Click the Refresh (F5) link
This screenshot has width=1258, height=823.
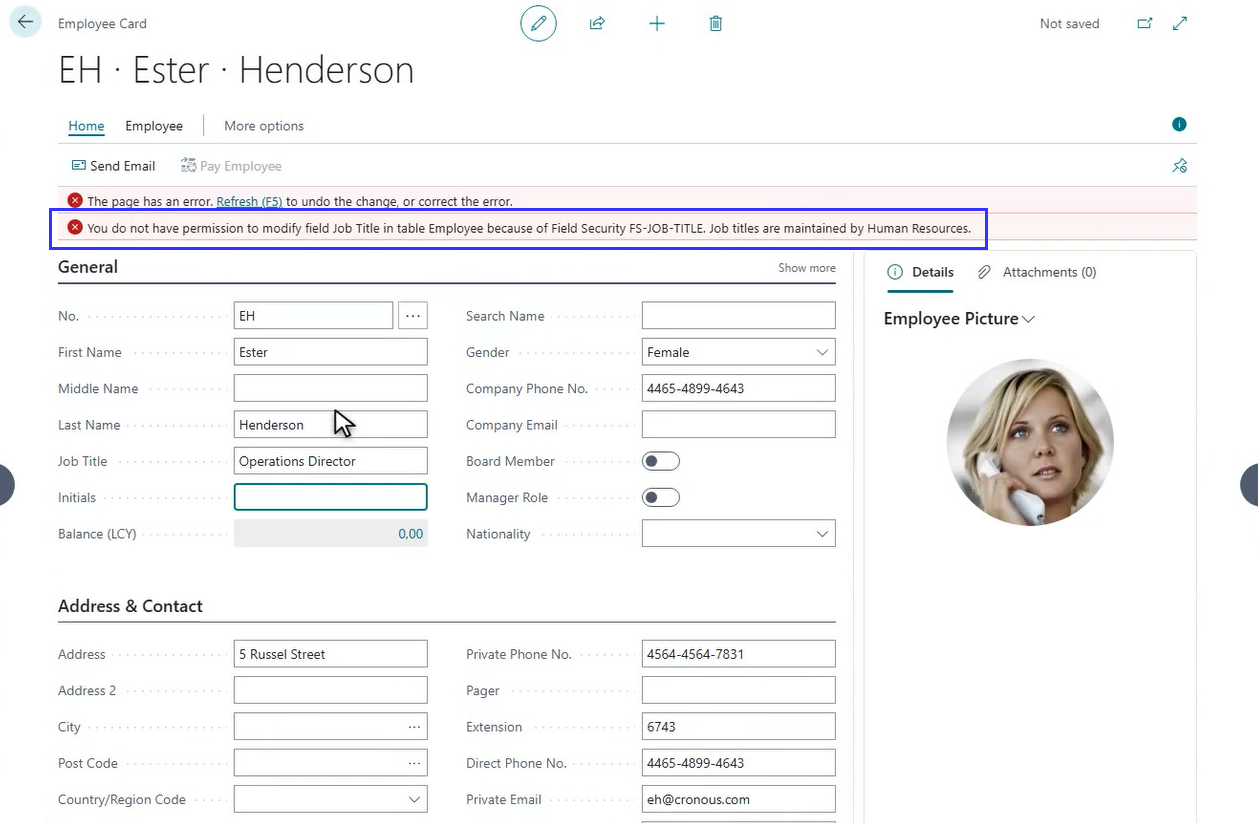tap(249, 201)
